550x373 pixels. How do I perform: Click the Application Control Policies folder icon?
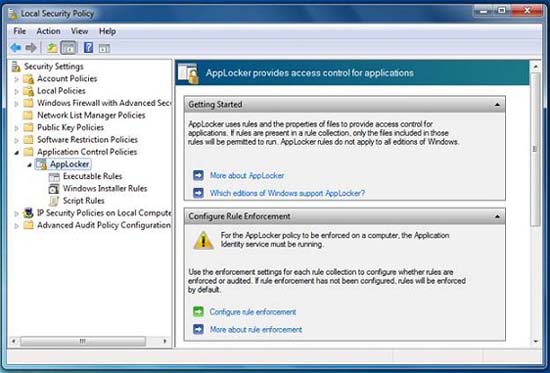28,152
